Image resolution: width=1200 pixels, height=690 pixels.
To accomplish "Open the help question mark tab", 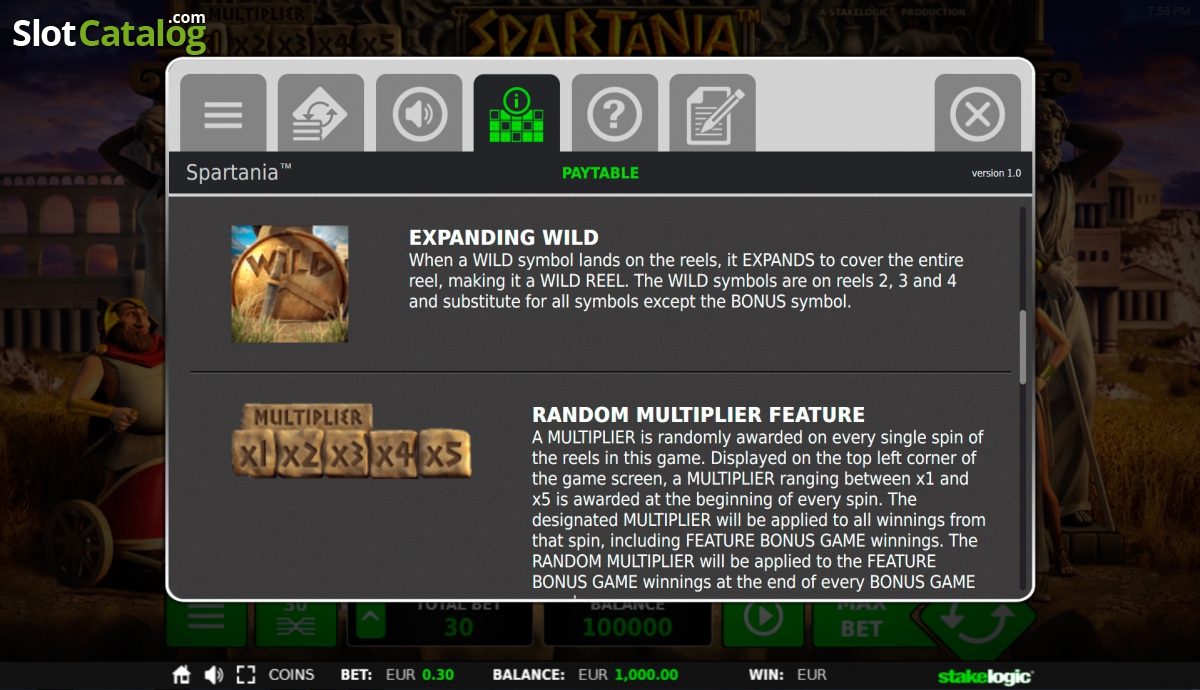I will (x=615, y=113).
